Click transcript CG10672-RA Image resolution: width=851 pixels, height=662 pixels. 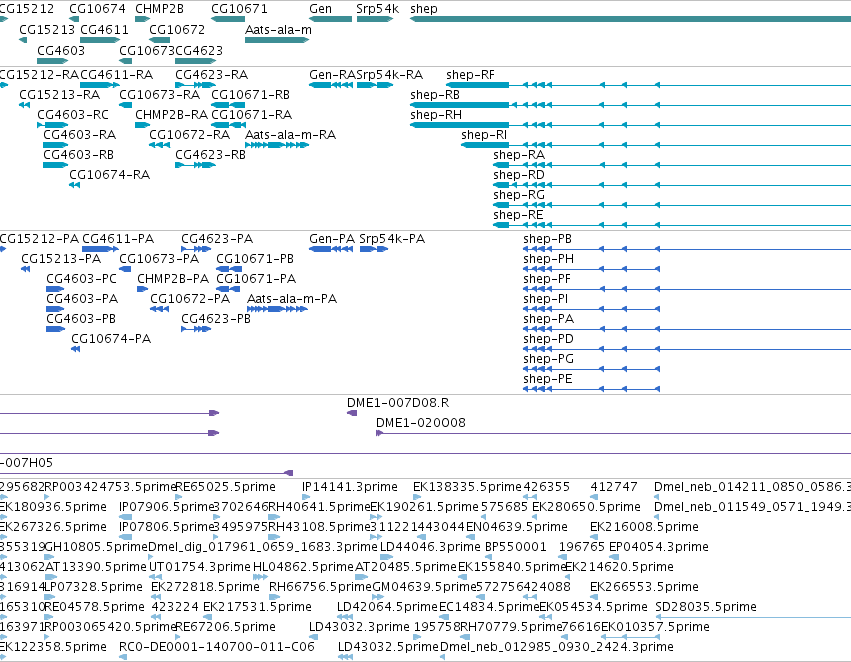point(189,135)
